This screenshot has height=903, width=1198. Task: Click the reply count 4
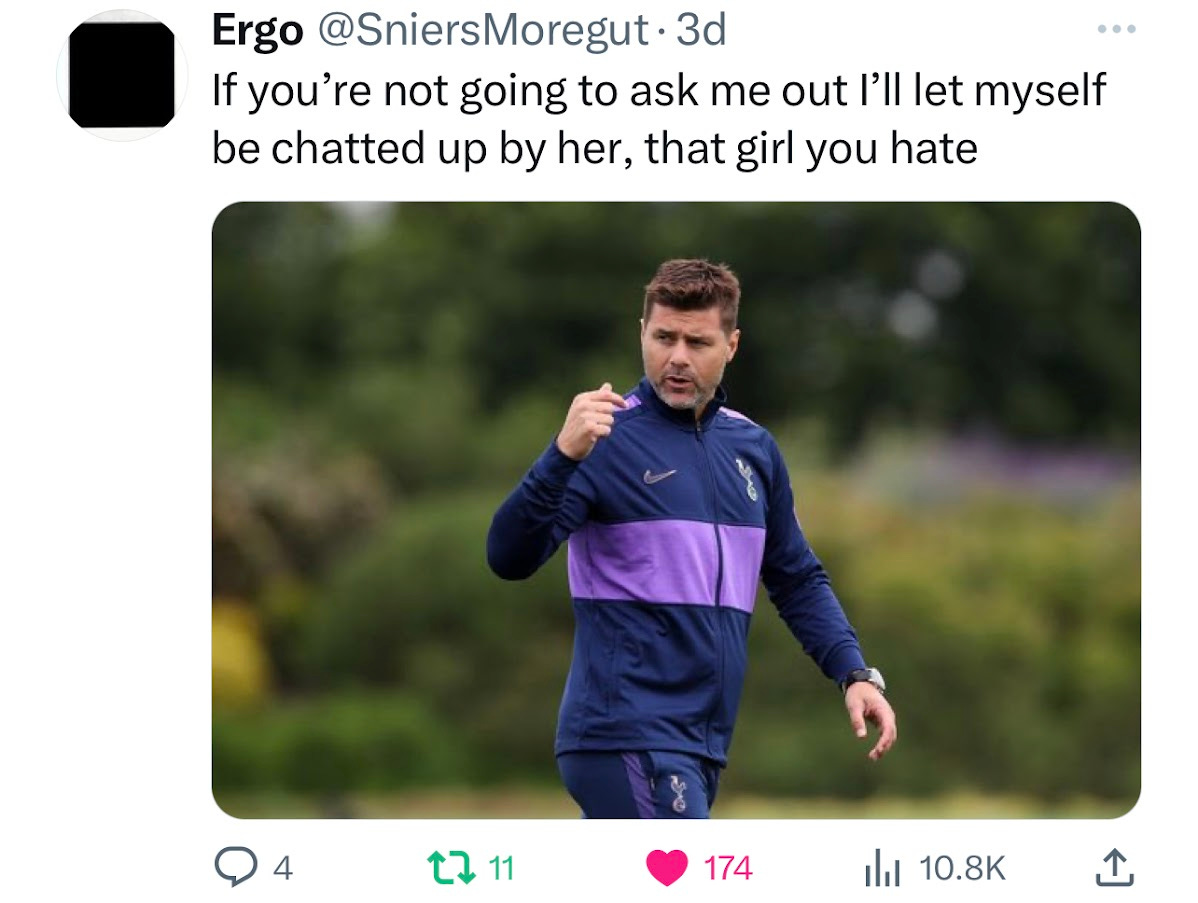coord(283,869)
